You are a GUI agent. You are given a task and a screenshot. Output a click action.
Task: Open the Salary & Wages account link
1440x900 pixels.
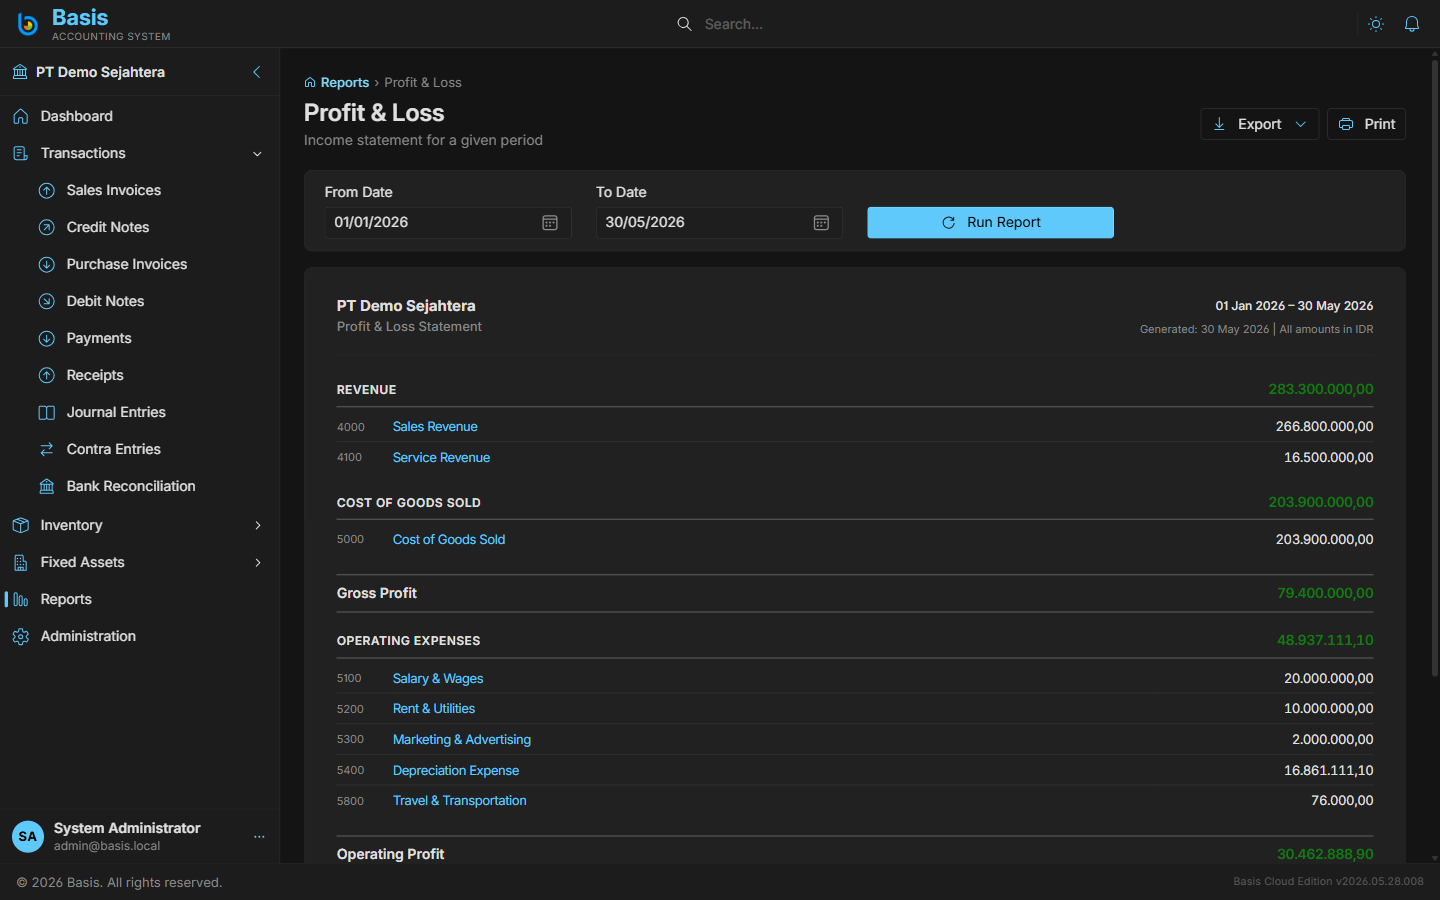click(438, 679)
